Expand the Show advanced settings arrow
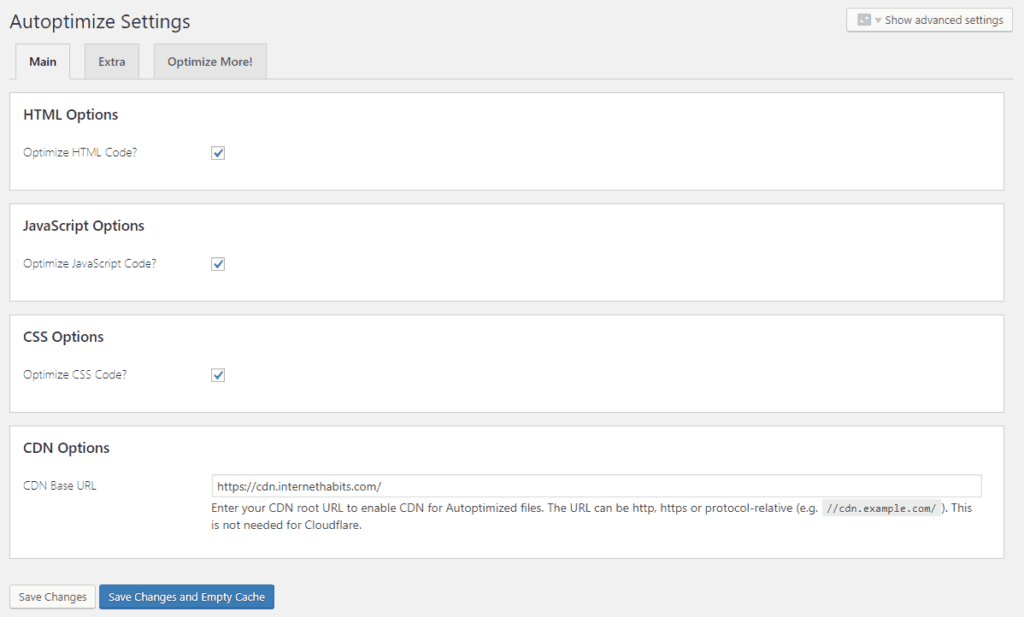1024x617 pixels. point(878,20)
